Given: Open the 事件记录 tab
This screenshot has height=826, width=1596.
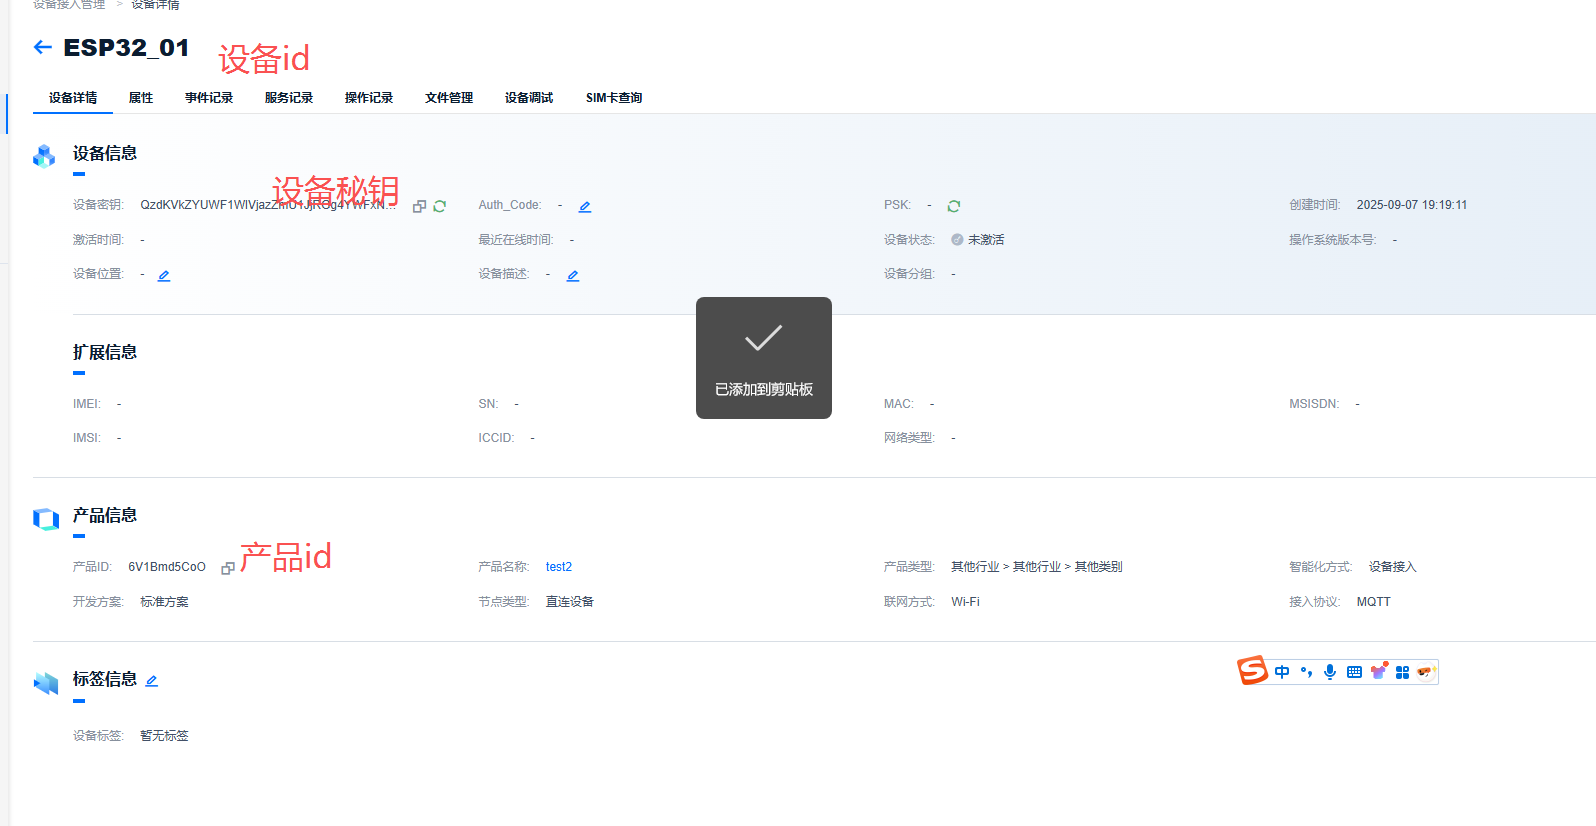Looking at the screenshot, I should tap(209, 98).
